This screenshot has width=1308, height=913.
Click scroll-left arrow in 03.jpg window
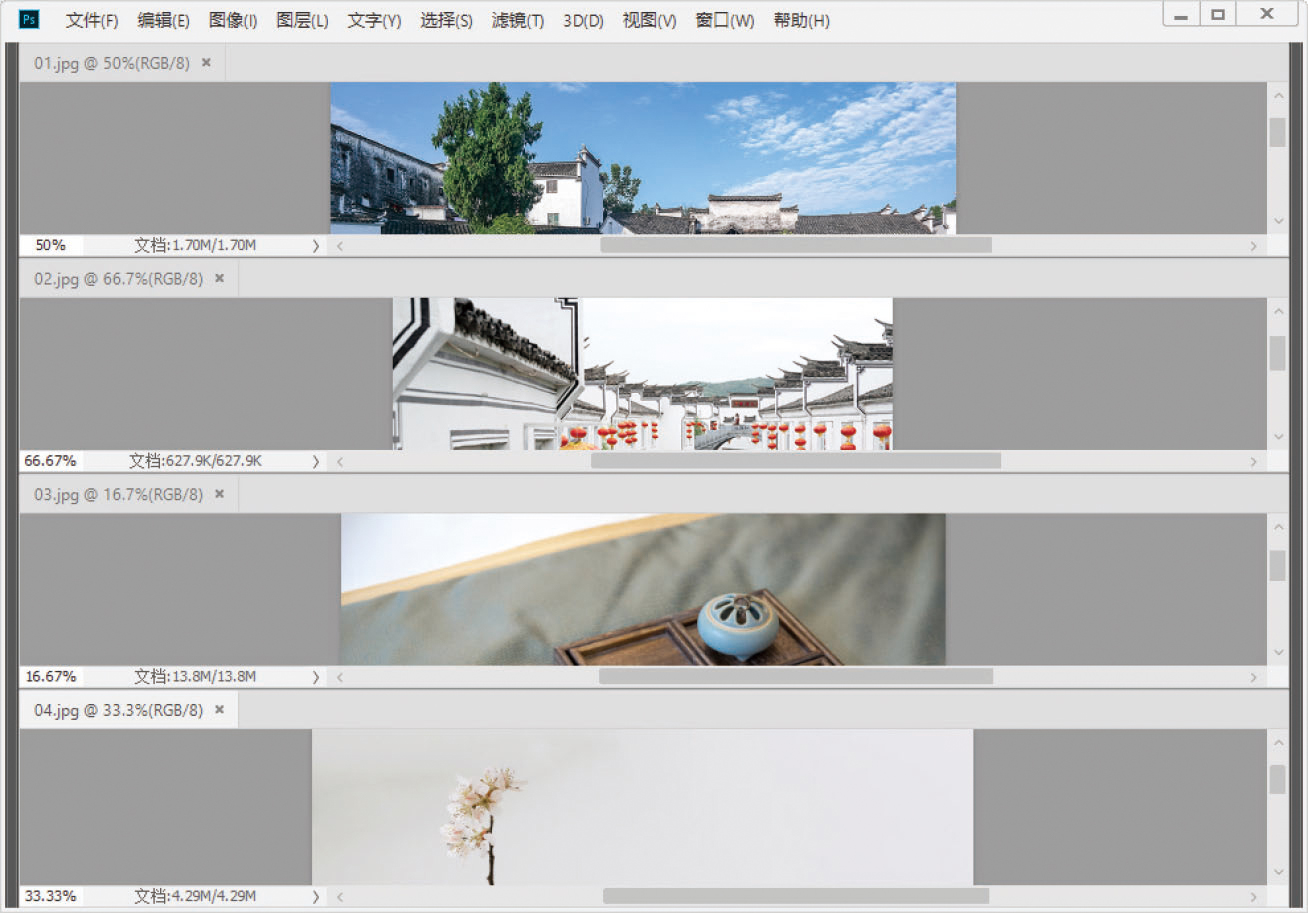coord(340,677)
